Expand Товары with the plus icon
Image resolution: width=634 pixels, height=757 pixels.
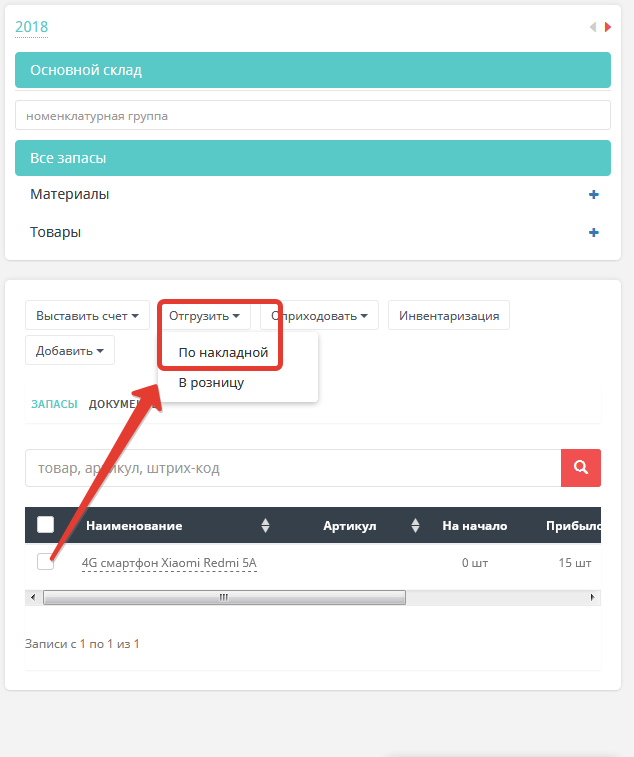tap(594, 233)
